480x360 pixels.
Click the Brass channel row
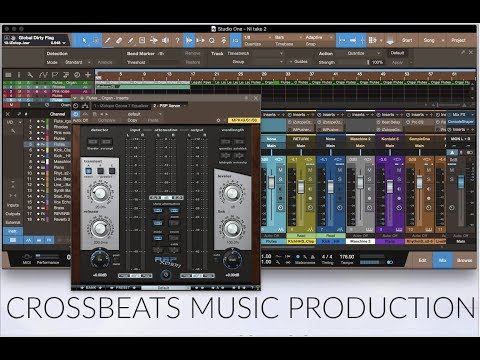coord(48,208)
